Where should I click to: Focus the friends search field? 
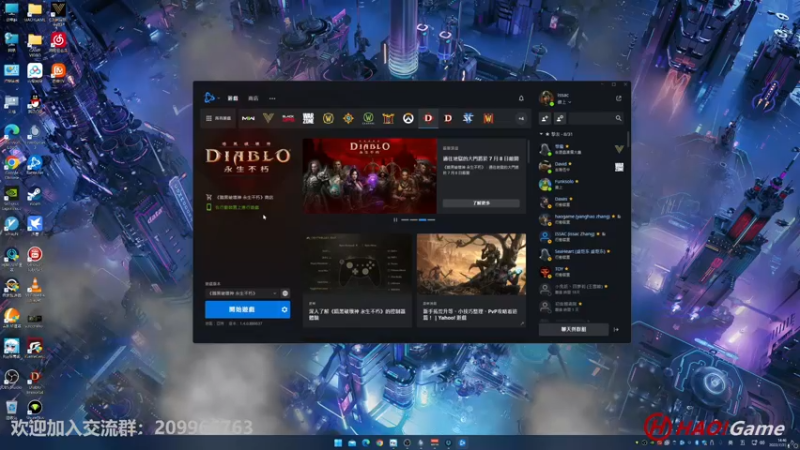click(x=595, y=118)
